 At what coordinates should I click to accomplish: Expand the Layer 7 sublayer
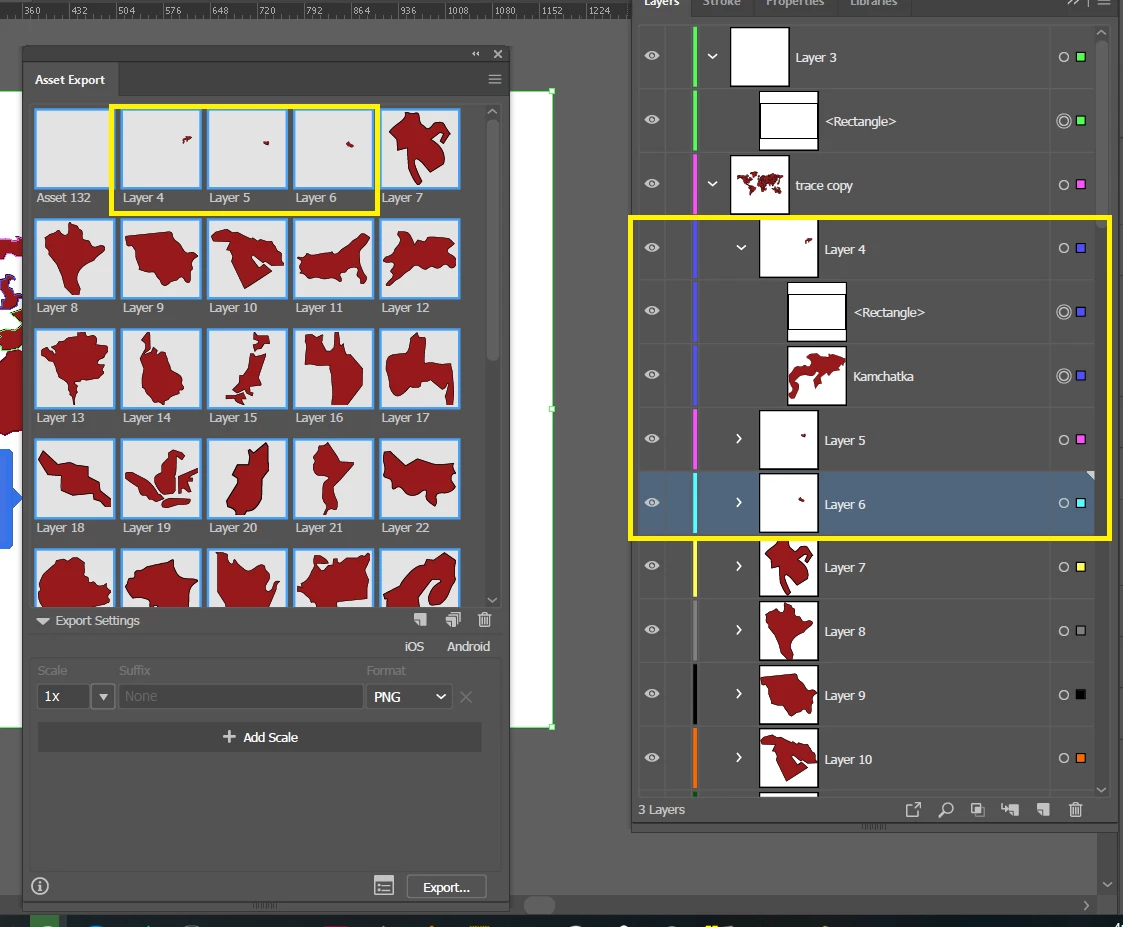click(x=739, y=566)
